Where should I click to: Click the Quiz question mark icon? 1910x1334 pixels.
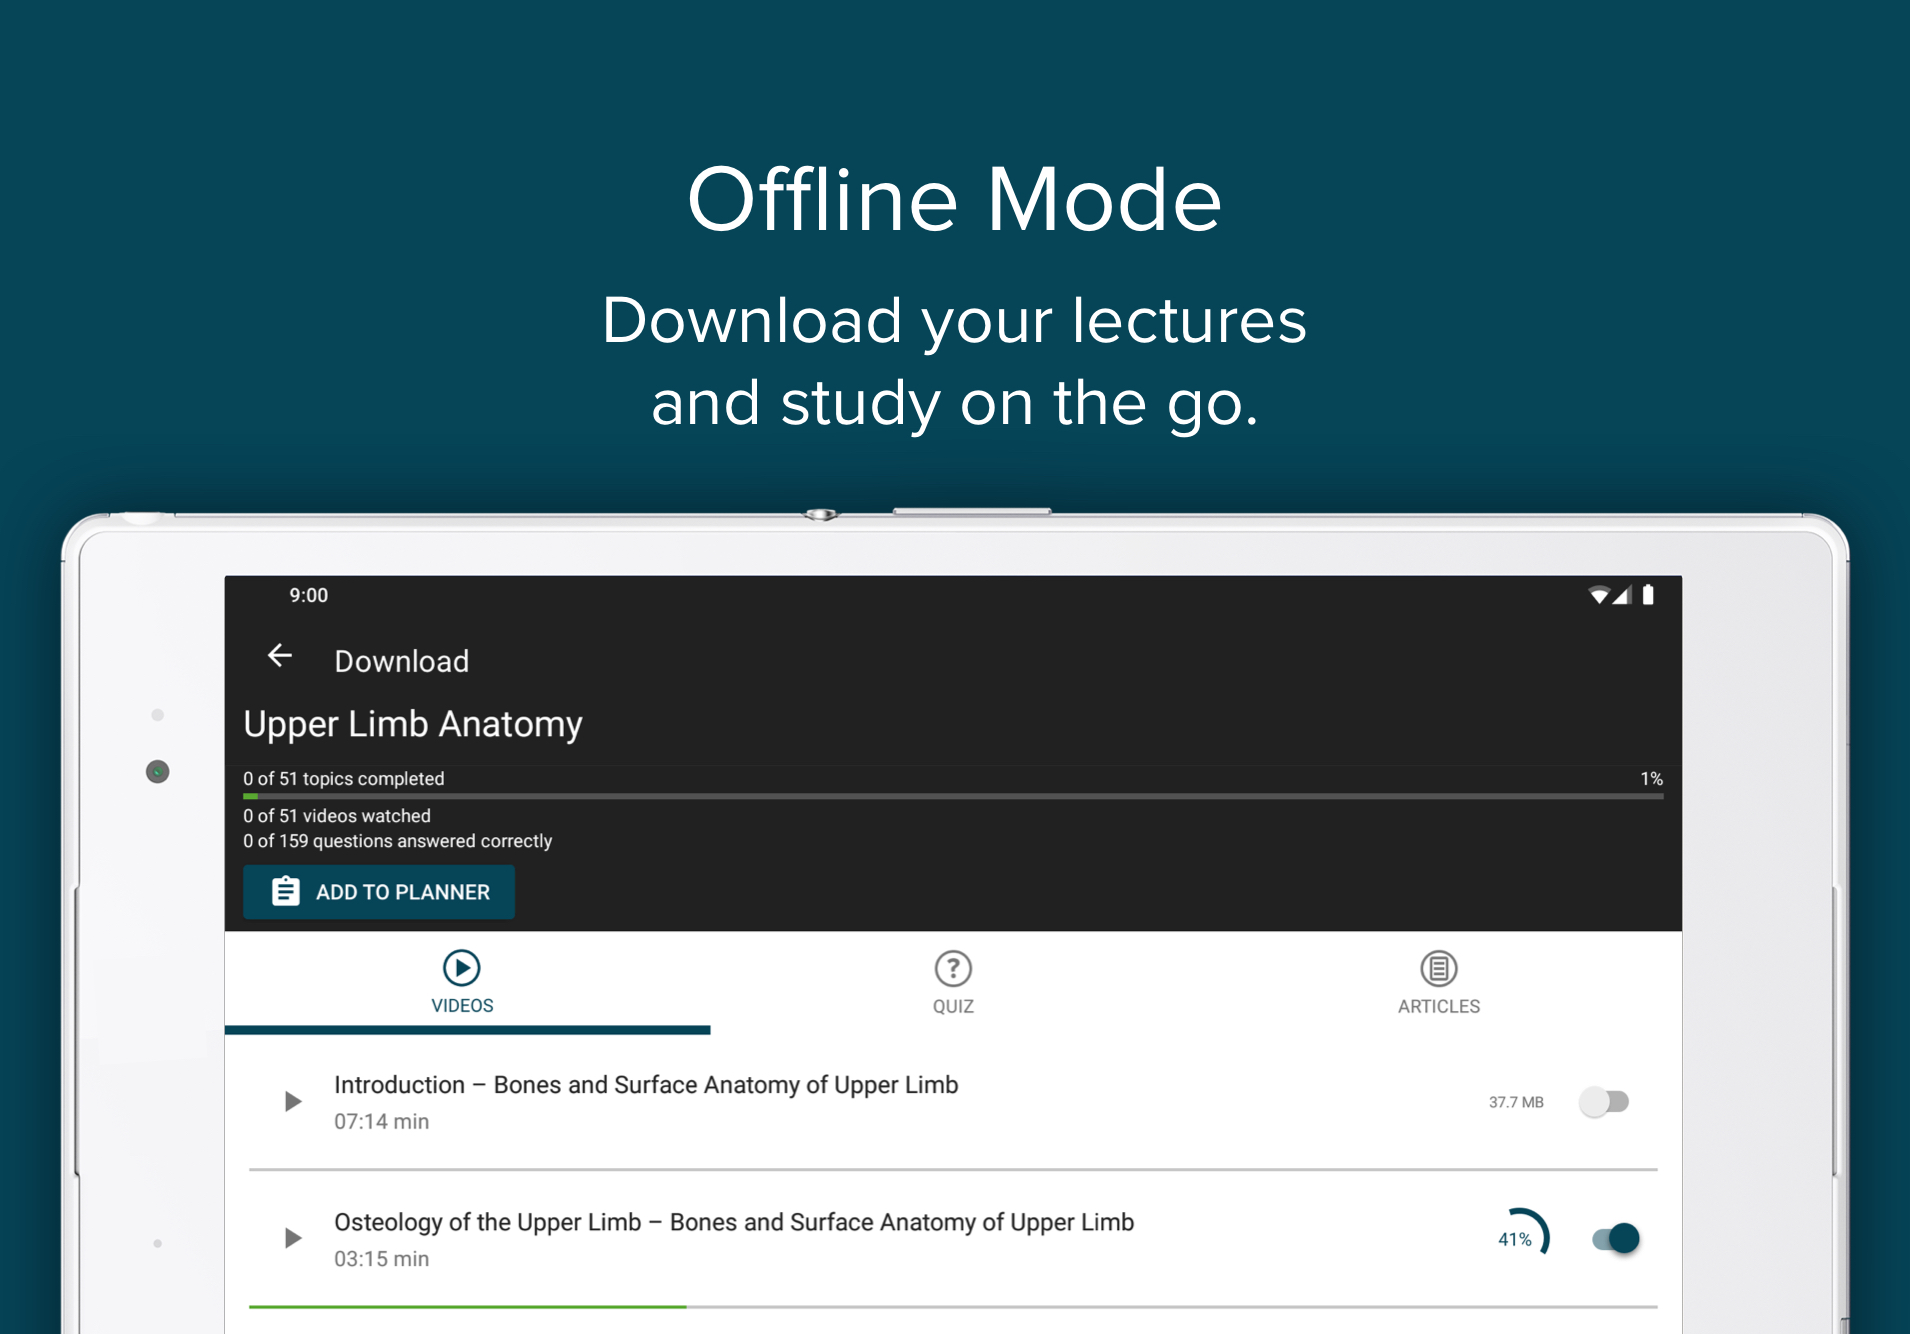tap(953, 968)
